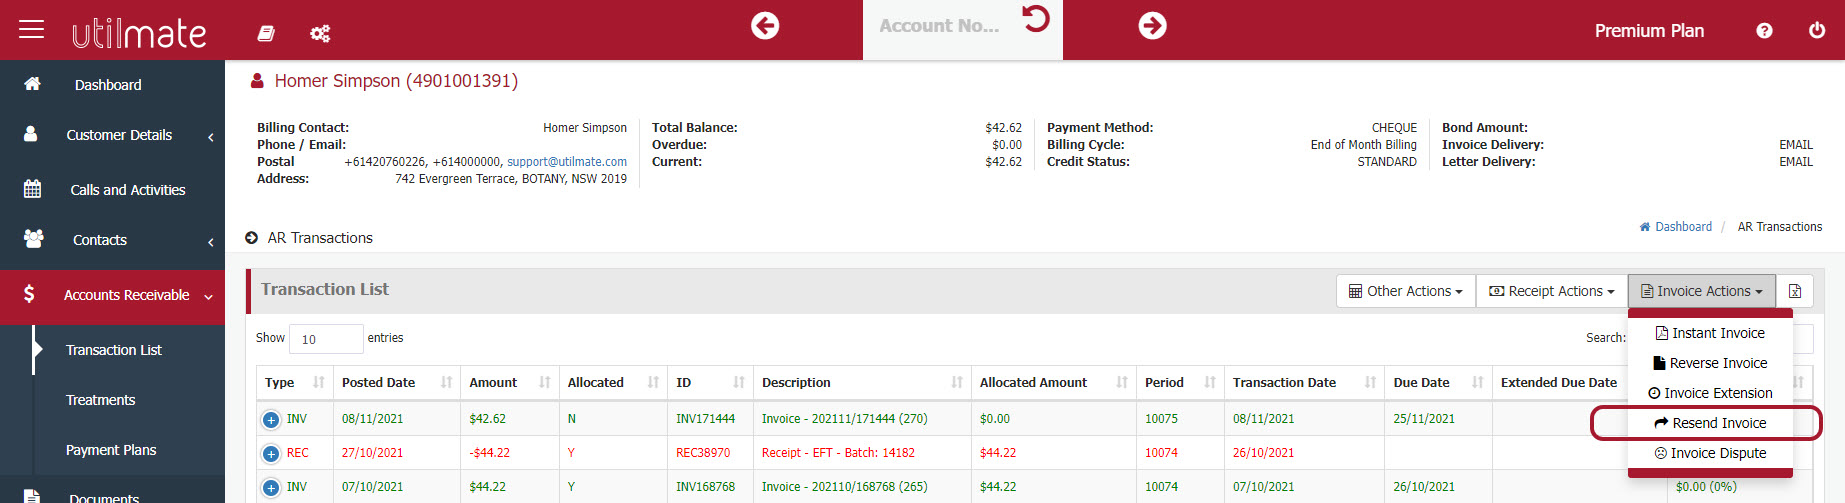Select Resend Invoice from menu

coord(1710,423)
